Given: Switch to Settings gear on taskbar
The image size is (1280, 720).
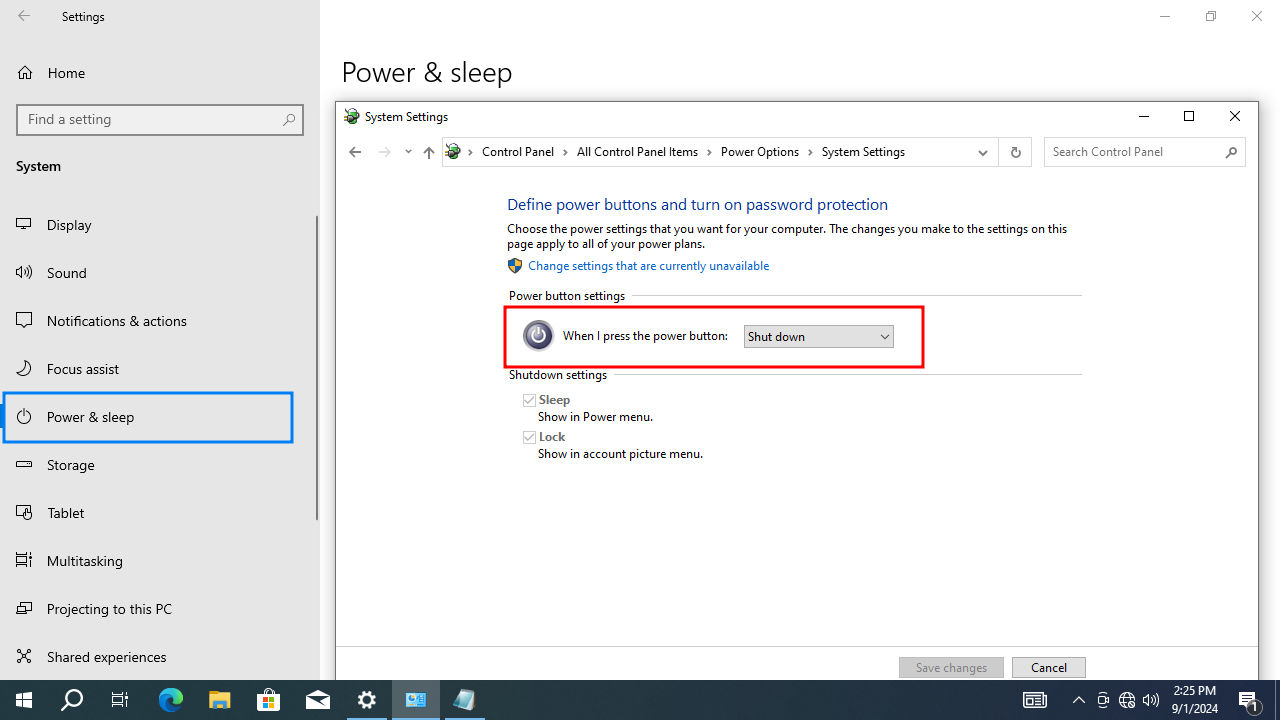Looking at the screenshot, I should pos(367,700).
